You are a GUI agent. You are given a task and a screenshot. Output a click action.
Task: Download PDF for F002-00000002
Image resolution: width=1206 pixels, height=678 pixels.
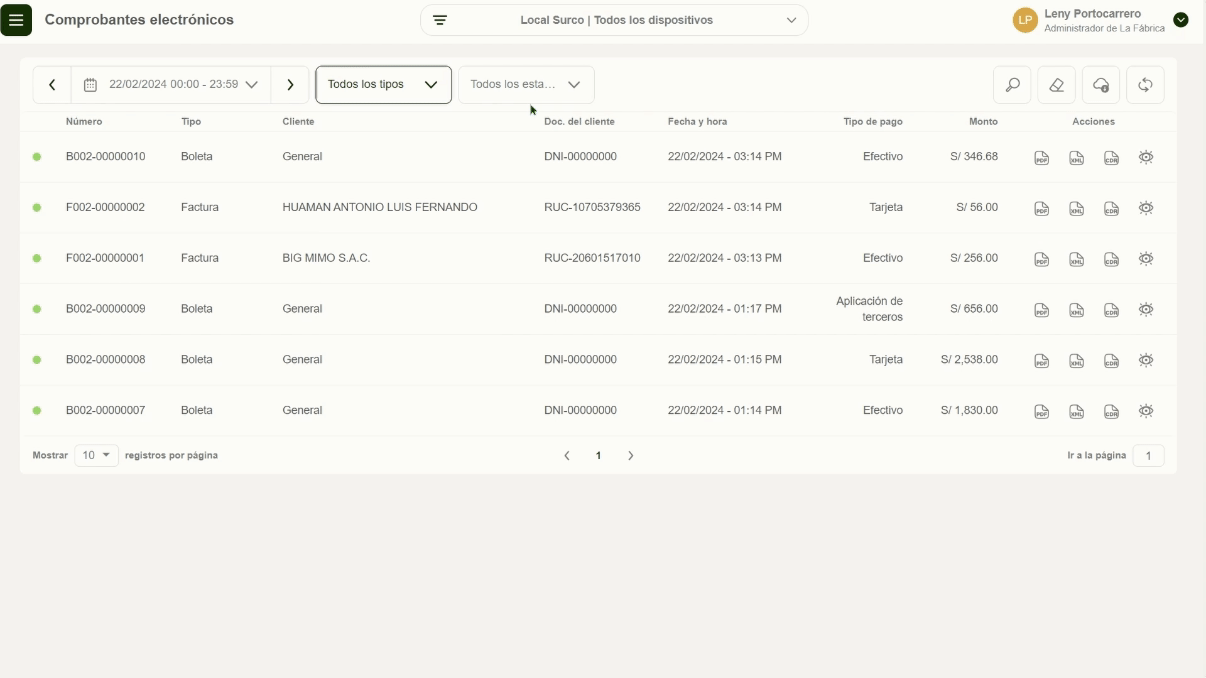coord(1042,209)
